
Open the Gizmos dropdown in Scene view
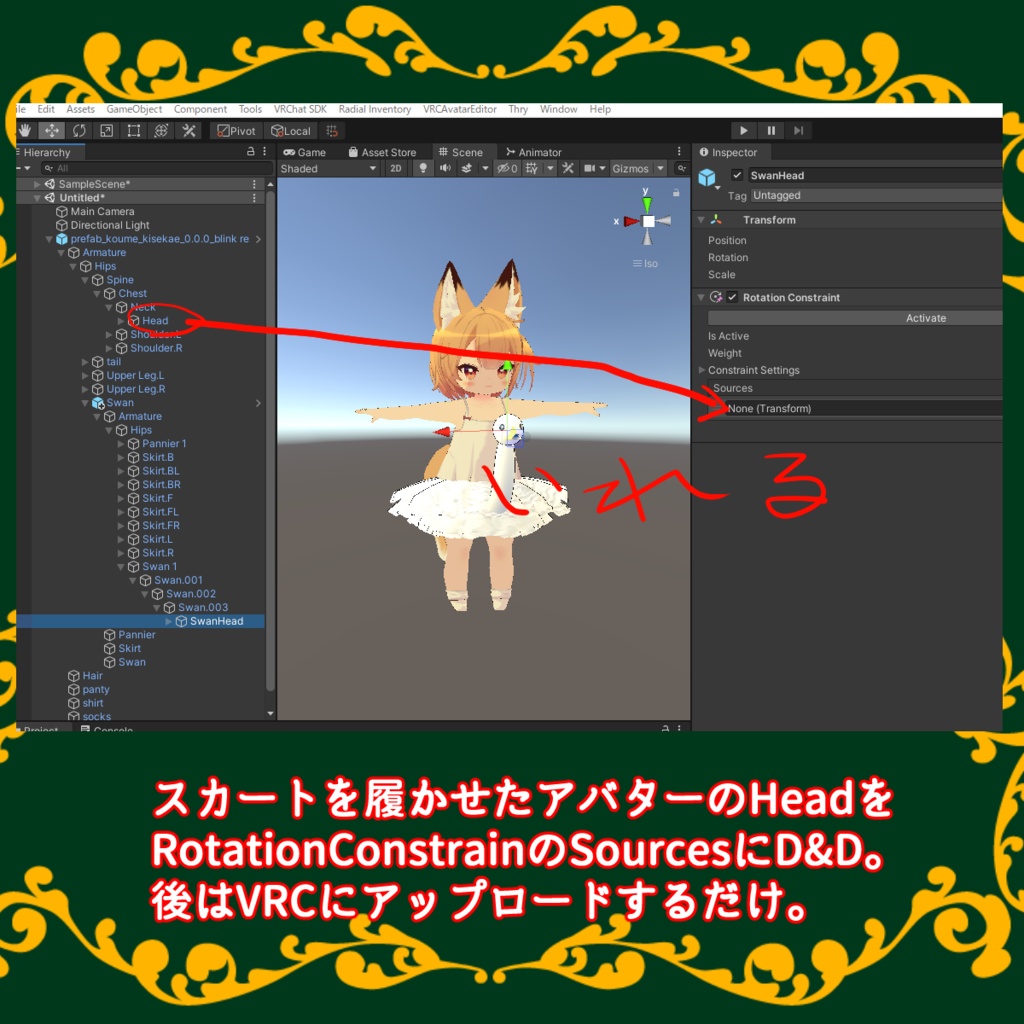pos(659,168)
